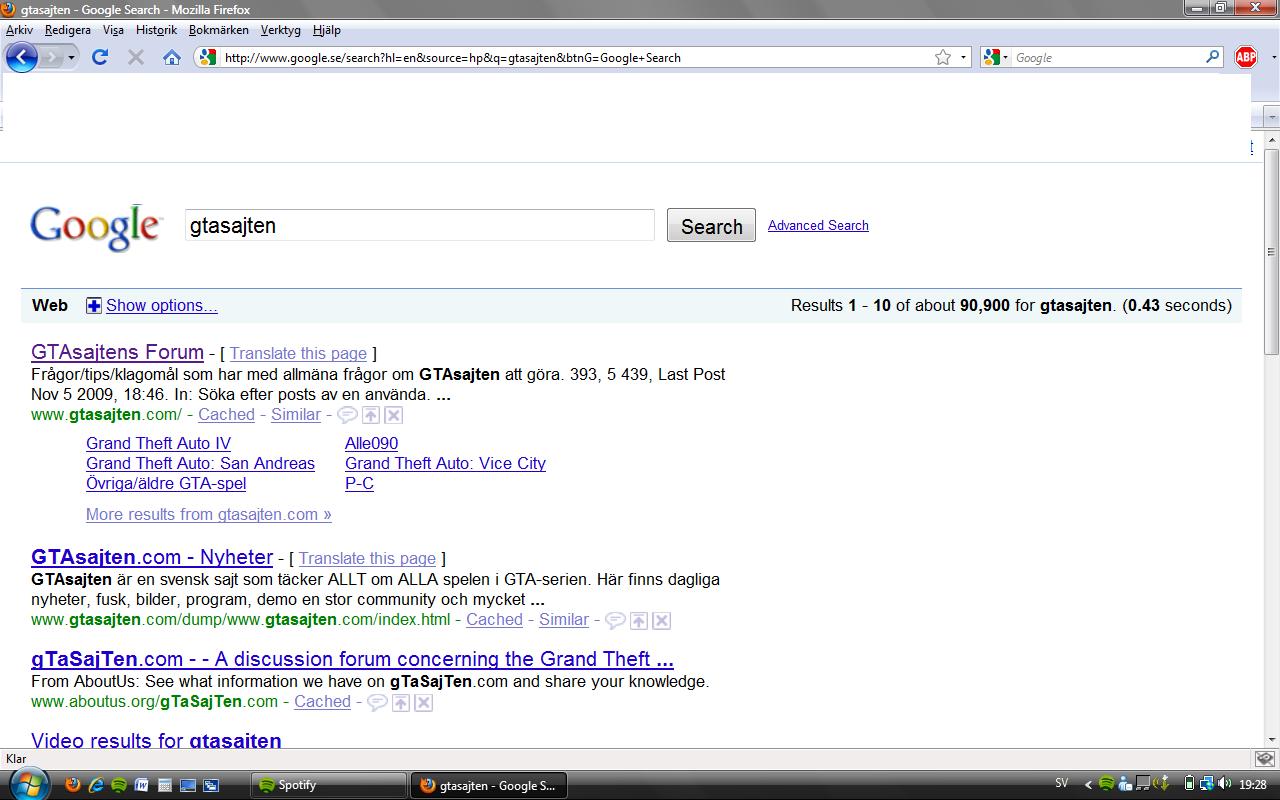The height and width of the screenshot is (800, 1280).
Task: Remove the first gtasajten.com result X icon
Action: click(394, 415)
